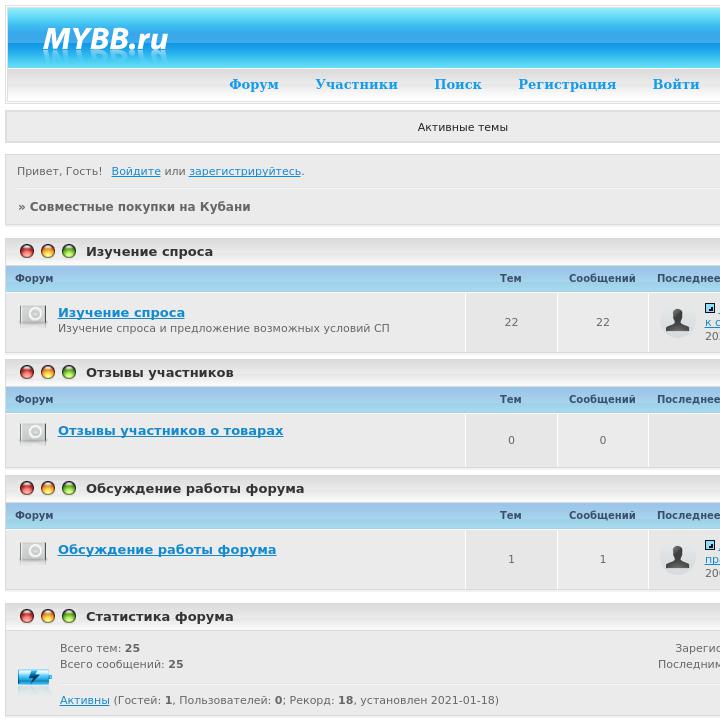The image size is (720, 720).
Task: Click the forum description about условий СП
Action: pyautogui.click(x=224, y=328)
